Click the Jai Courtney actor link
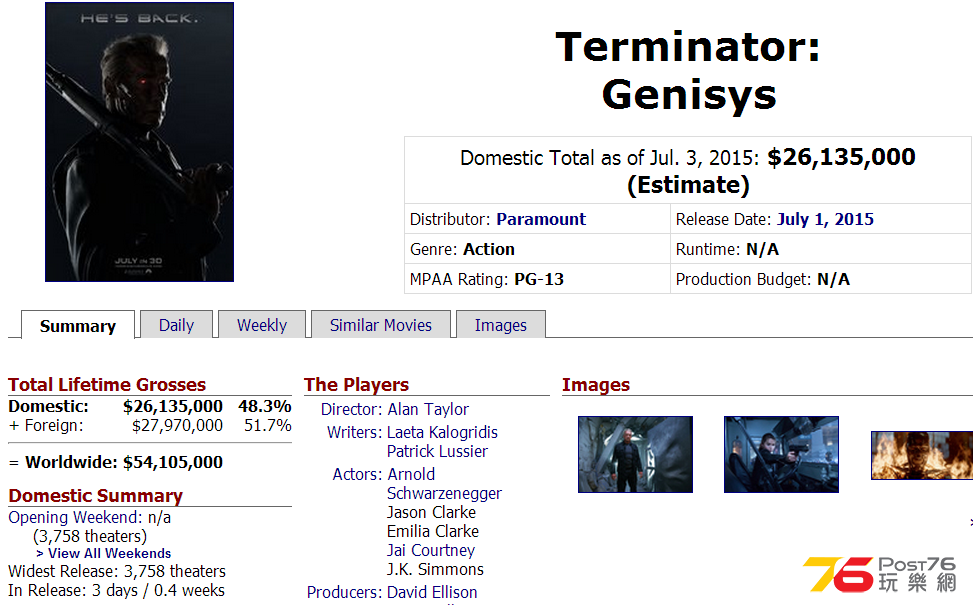This screenshot has width=973, height=605. (x=431, y=550)
